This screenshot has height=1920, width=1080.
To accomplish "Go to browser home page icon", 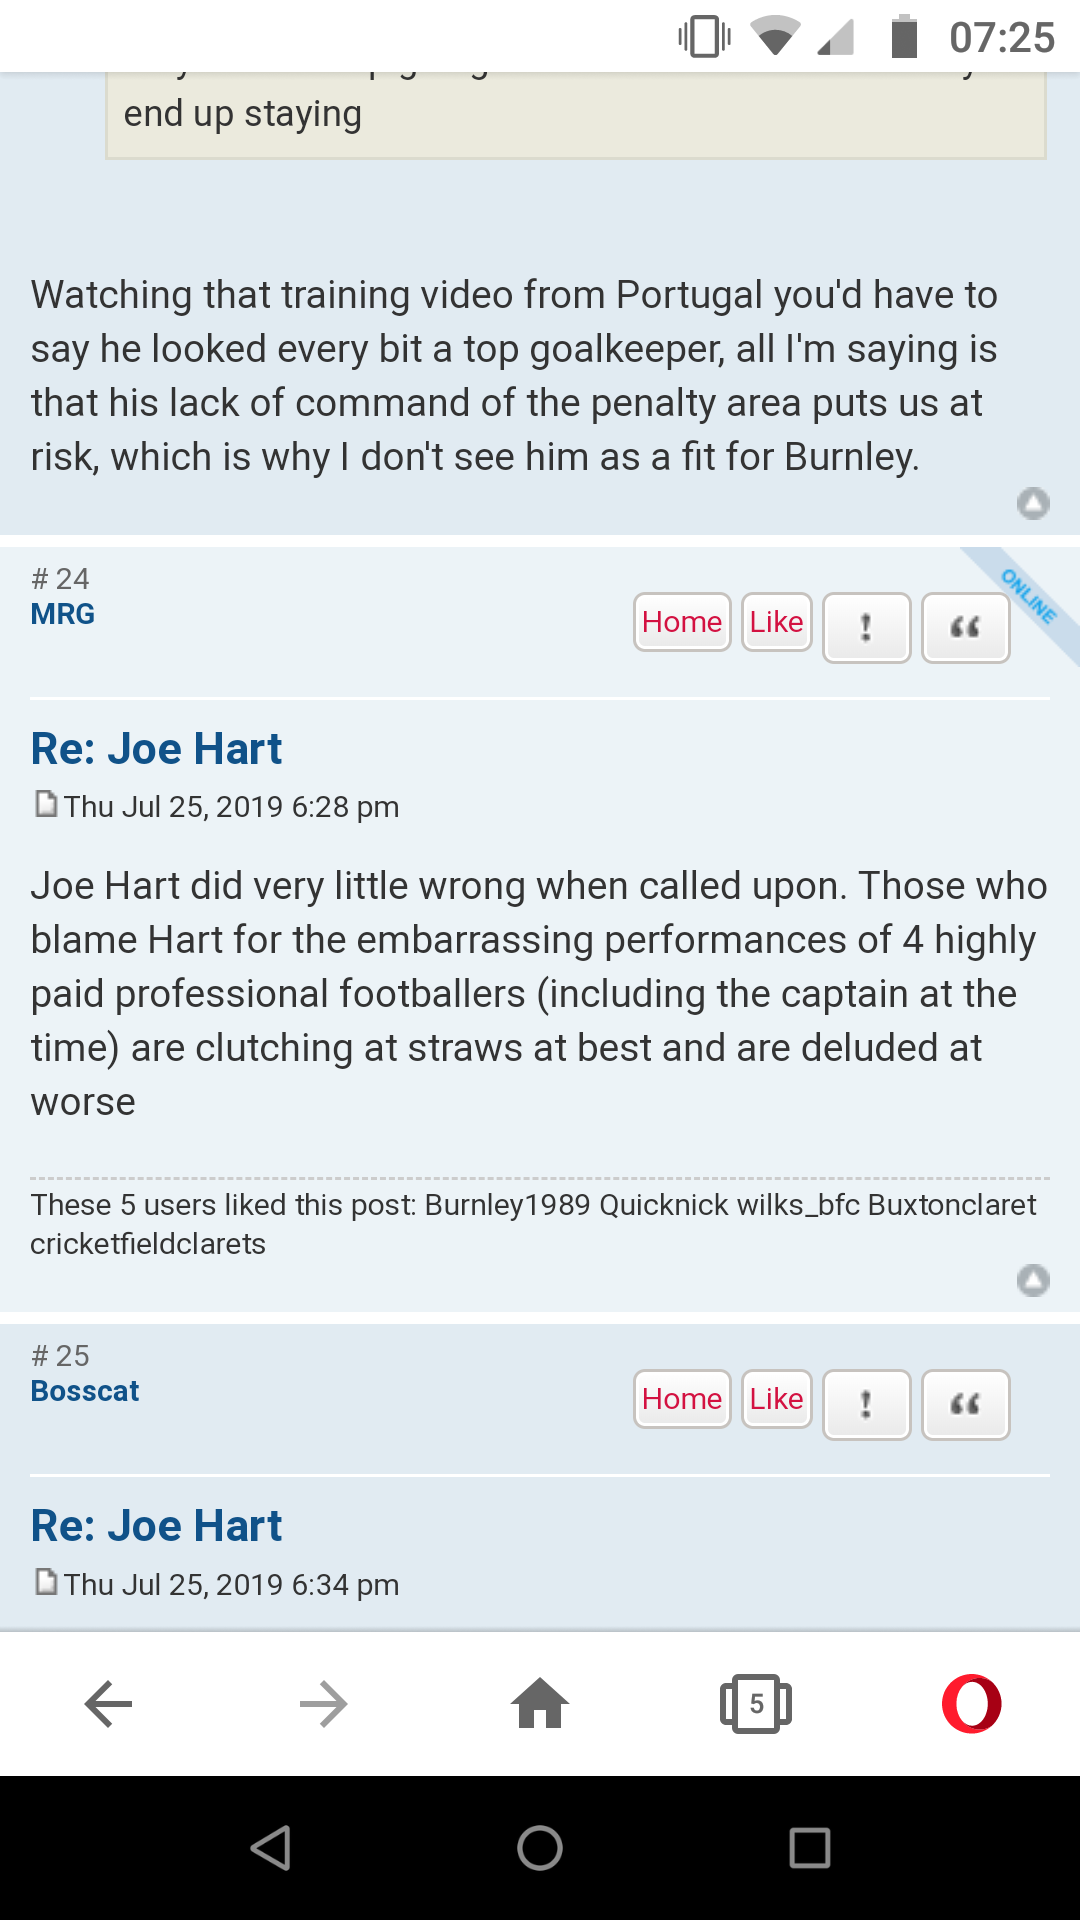I will [x=540, y=1703].
